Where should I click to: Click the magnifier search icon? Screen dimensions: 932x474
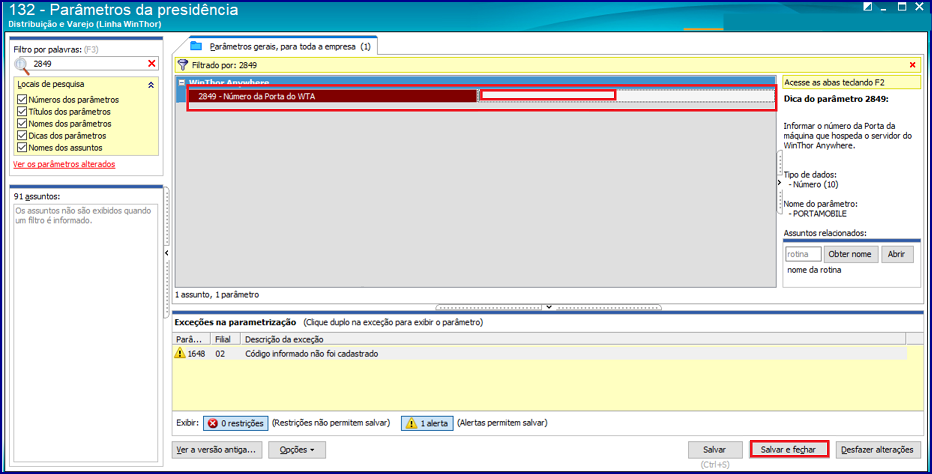[x=21, y=65]
